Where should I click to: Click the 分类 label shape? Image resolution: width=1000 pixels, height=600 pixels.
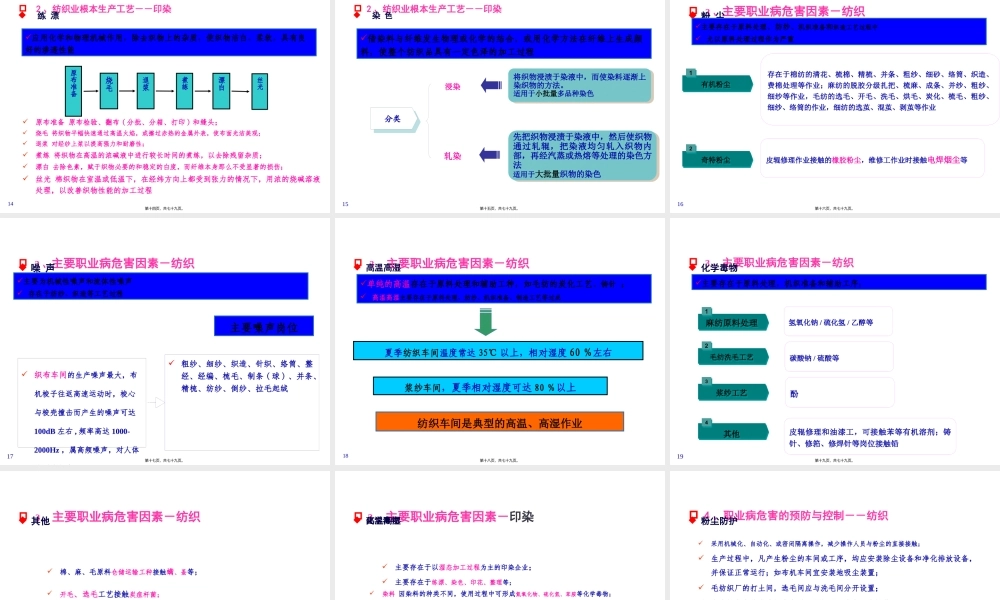pos(394,119)
